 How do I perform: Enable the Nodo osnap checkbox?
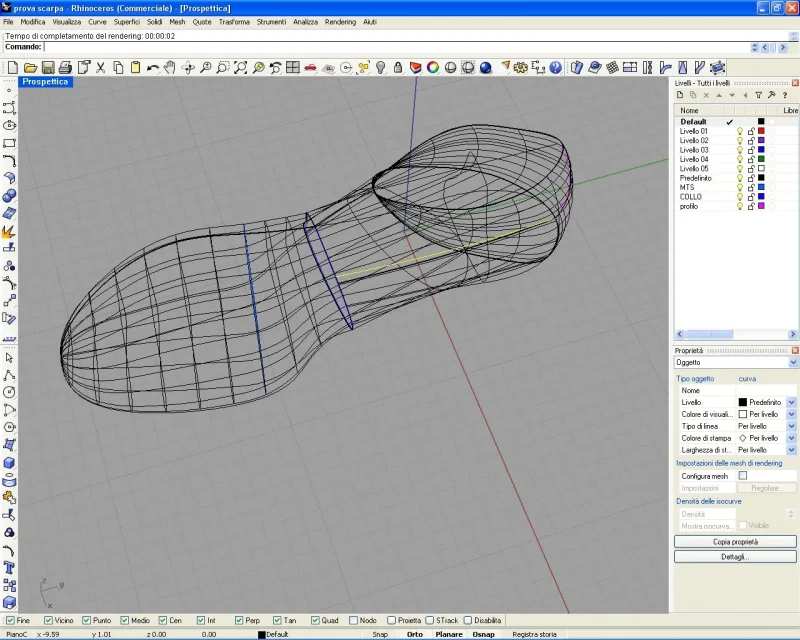click(353, 621)
